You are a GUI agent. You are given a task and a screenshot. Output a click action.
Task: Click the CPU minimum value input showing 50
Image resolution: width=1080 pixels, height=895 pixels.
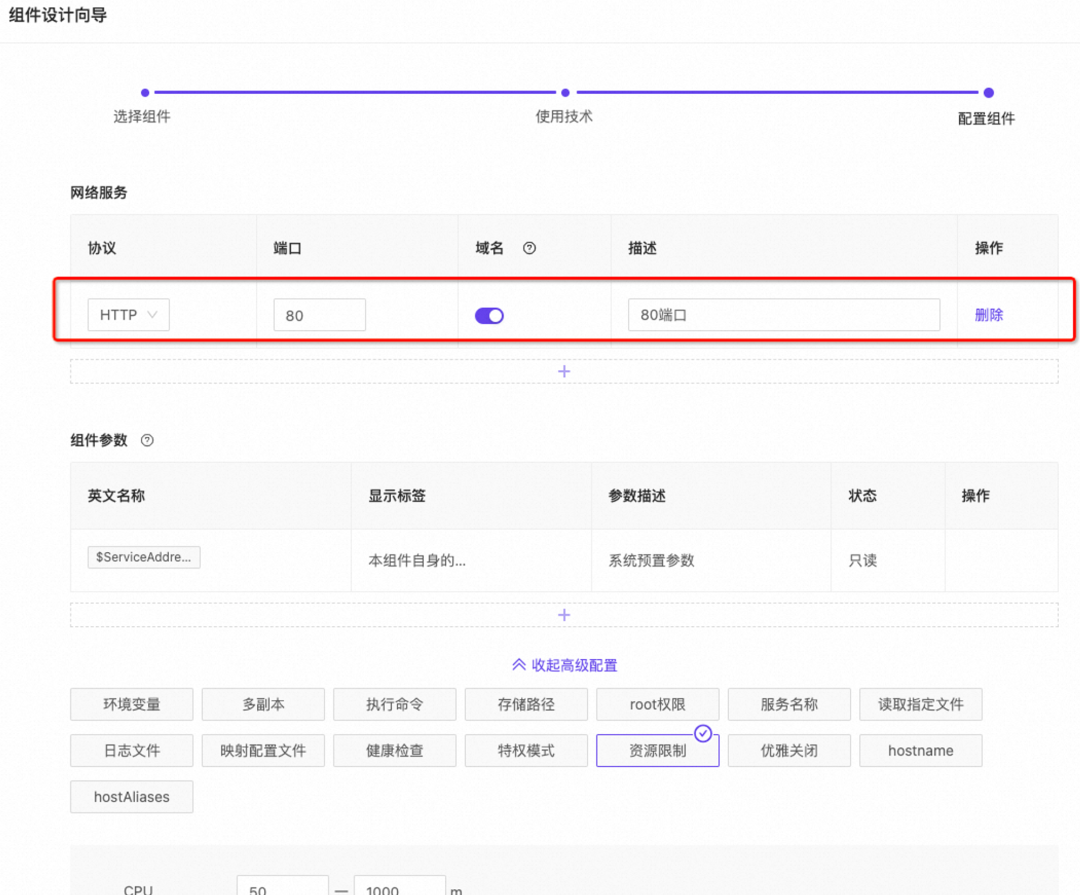coord(283,888)
